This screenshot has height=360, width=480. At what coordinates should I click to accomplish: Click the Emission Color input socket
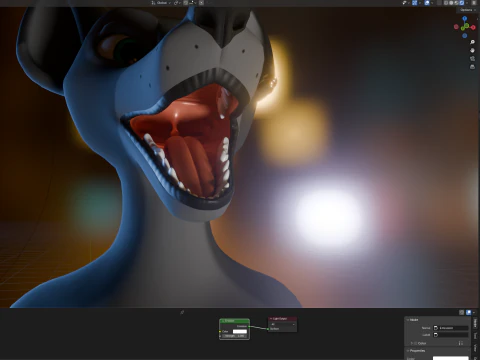(220, 331)
